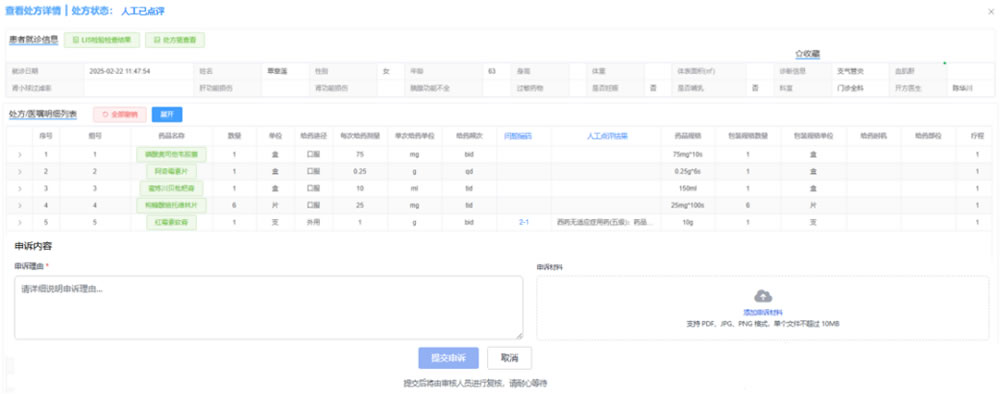Viewport: 1000px width, 394px height.
Task: Close the prescription detail dialog
Action: click(990, 11)
